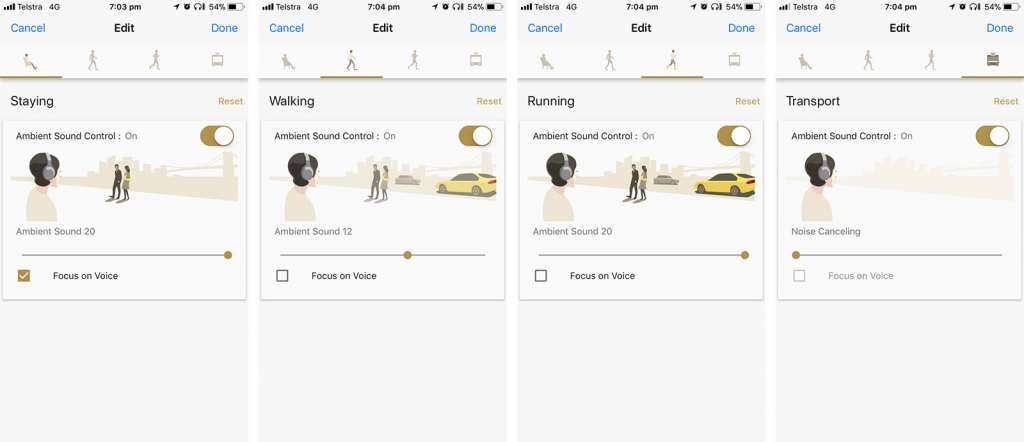Select the Staying icon tab in first screen
The height and width of the screenshot is (442, 1024).
31,61
